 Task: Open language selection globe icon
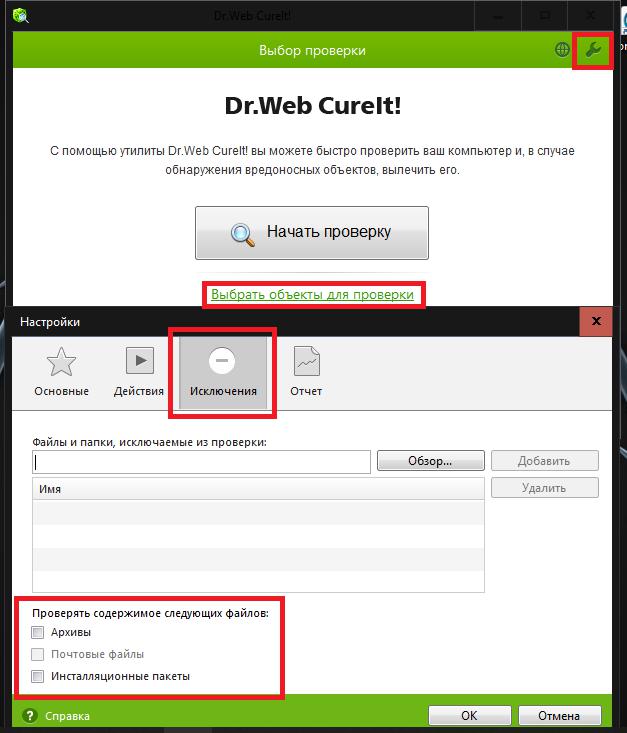[562, 50]
